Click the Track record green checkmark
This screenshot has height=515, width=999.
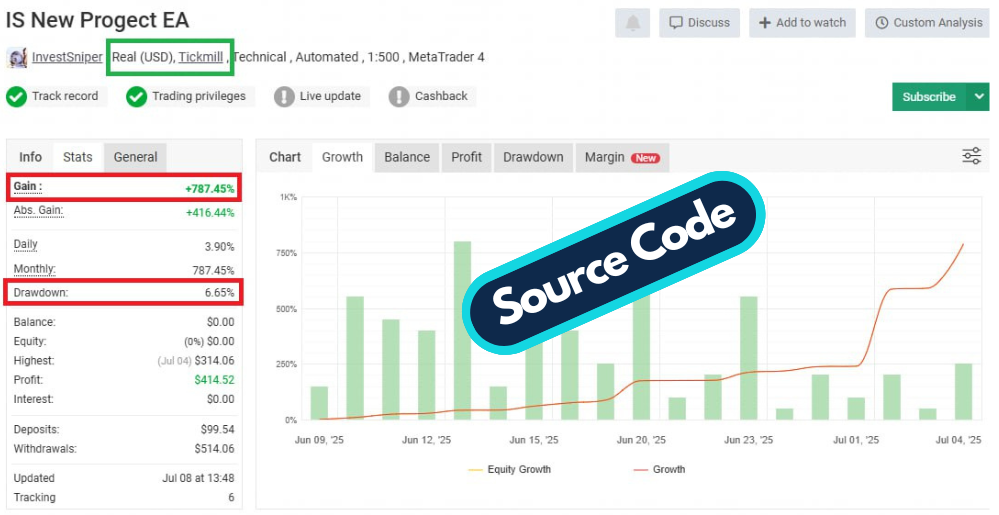coord(16,97)
